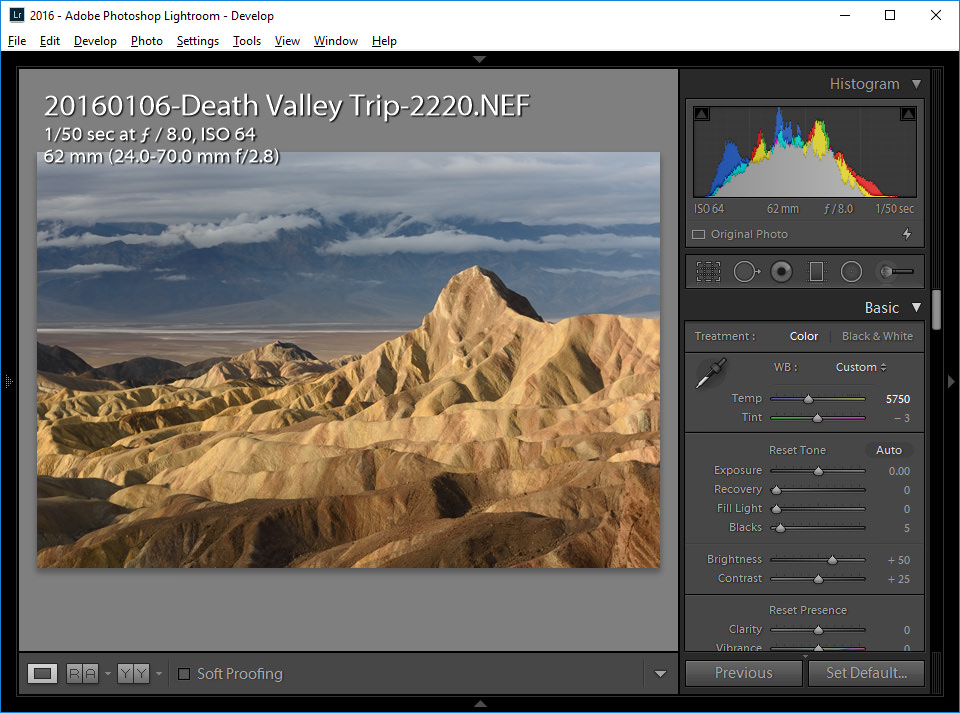Click the YY before/after view button
The width and height of the screenshot is (960, 713).
tap(133, 674)
